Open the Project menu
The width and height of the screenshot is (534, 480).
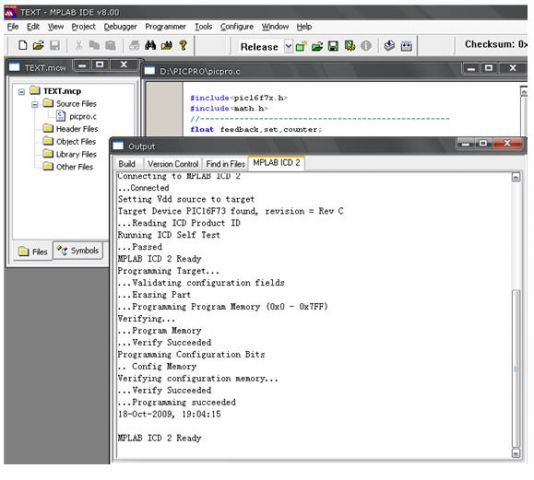(83, 27)
